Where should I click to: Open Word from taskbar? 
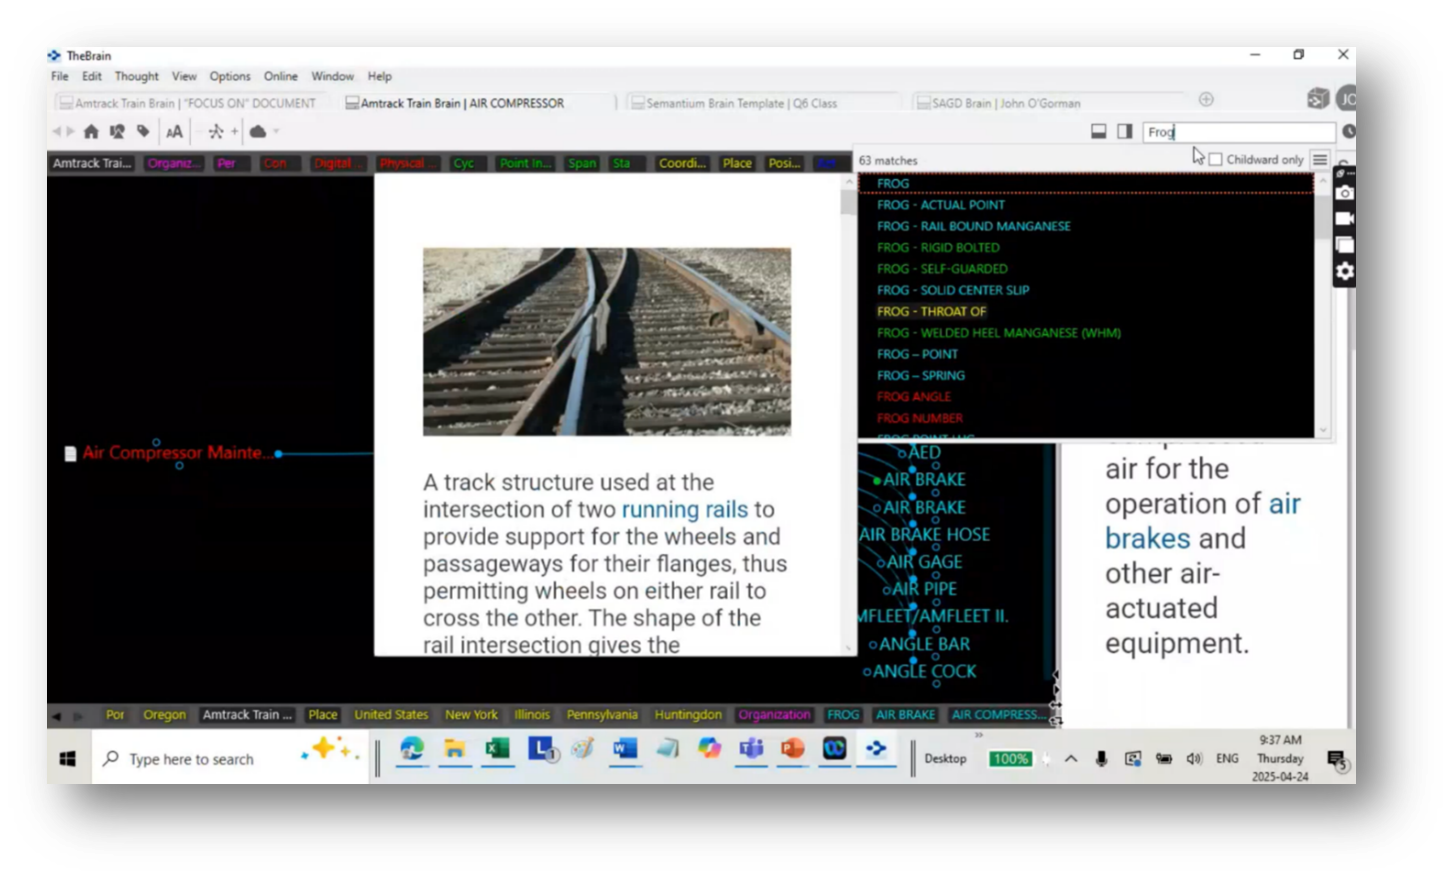tap(625, 749)
